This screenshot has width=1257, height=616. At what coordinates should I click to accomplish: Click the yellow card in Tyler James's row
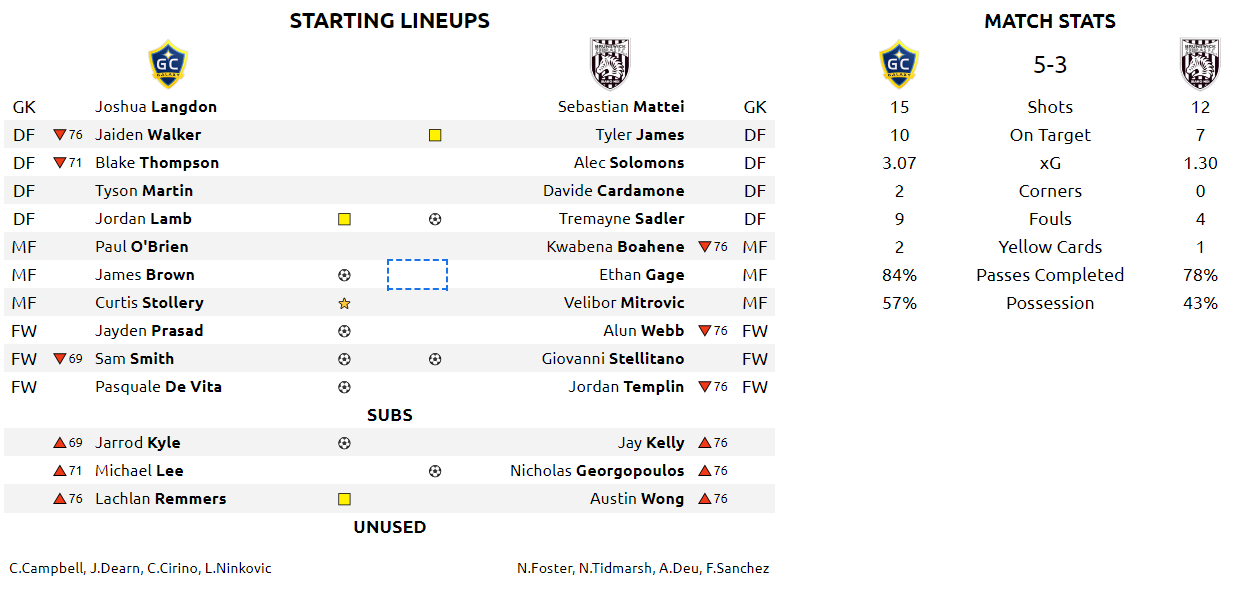pyautogui.click(x=435, y=135)
